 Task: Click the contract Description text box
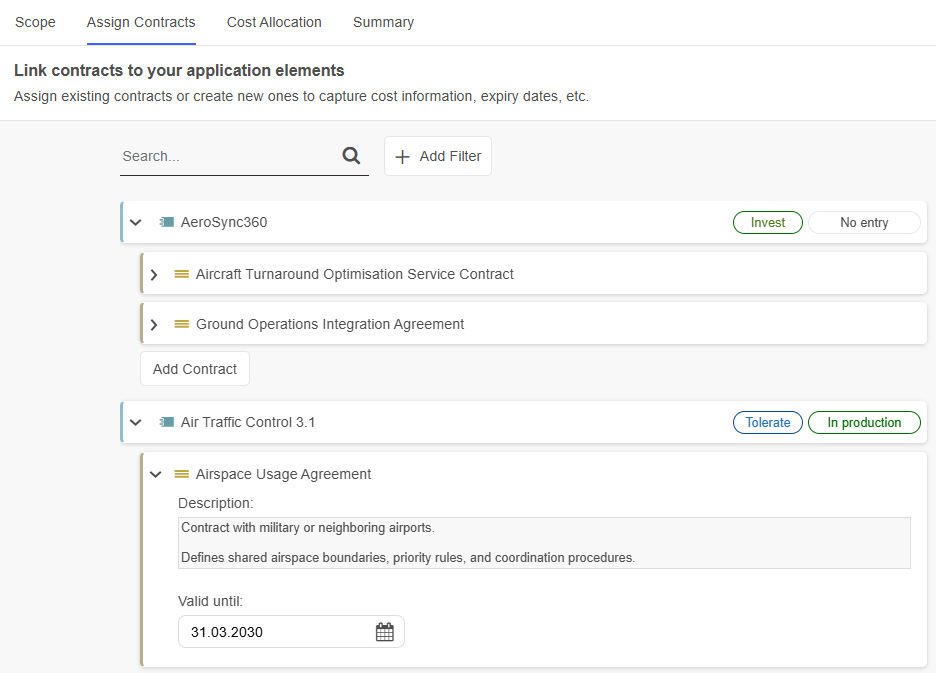[544, 542]
